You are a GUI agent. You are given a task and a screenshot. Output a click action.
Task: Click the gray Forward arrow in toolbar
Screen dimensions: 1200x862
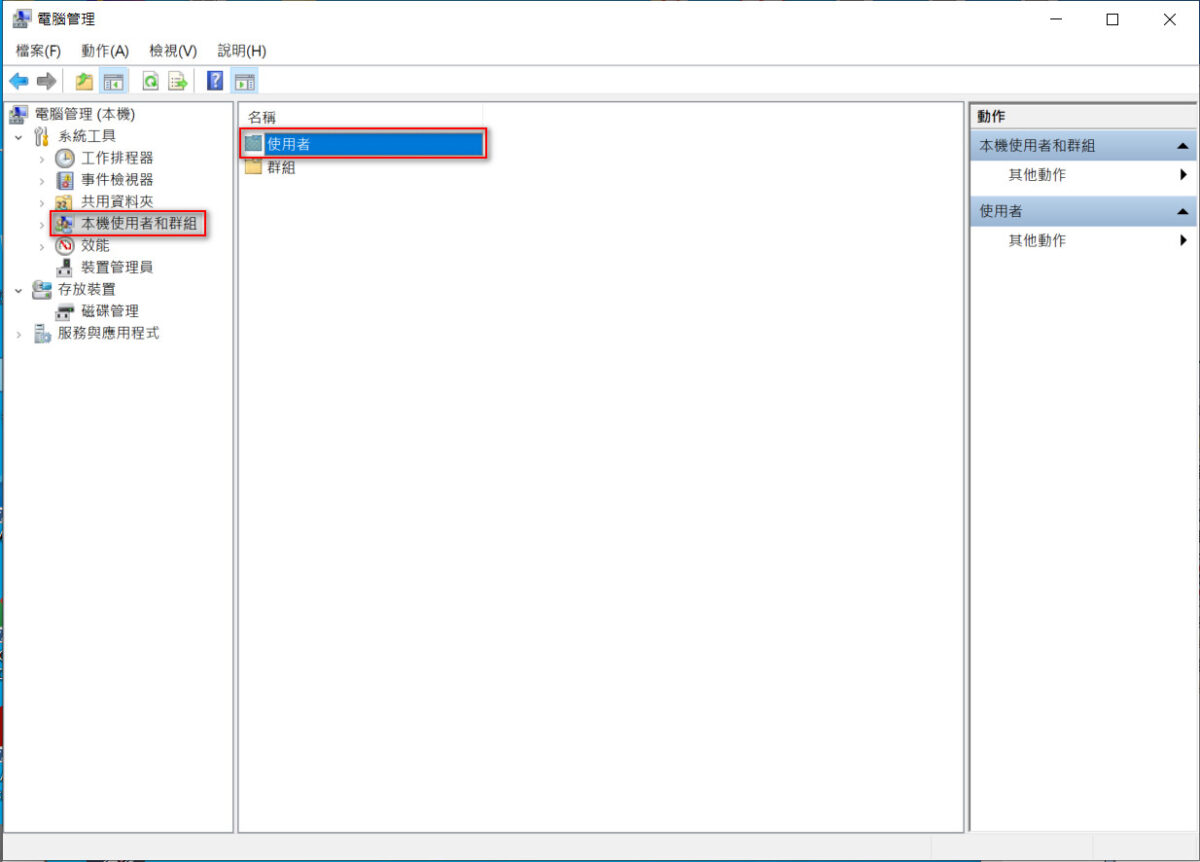click(x=46, y=81)
